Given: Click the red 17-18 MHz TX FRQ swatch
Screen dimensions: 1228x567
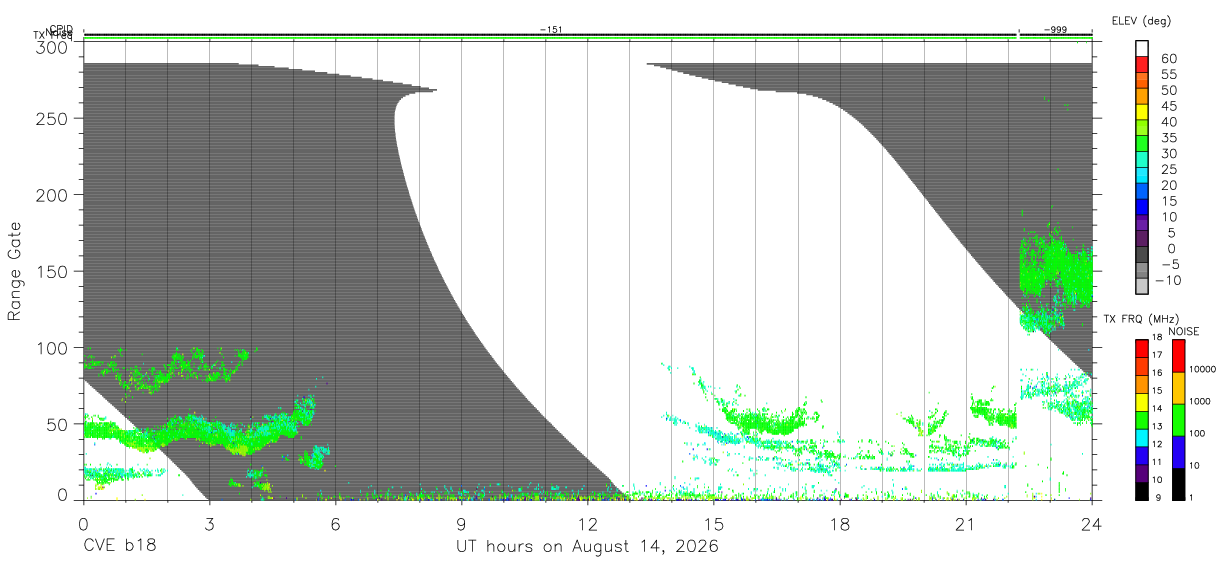Looking at the screenshot, I should [x=1141, y=348].
